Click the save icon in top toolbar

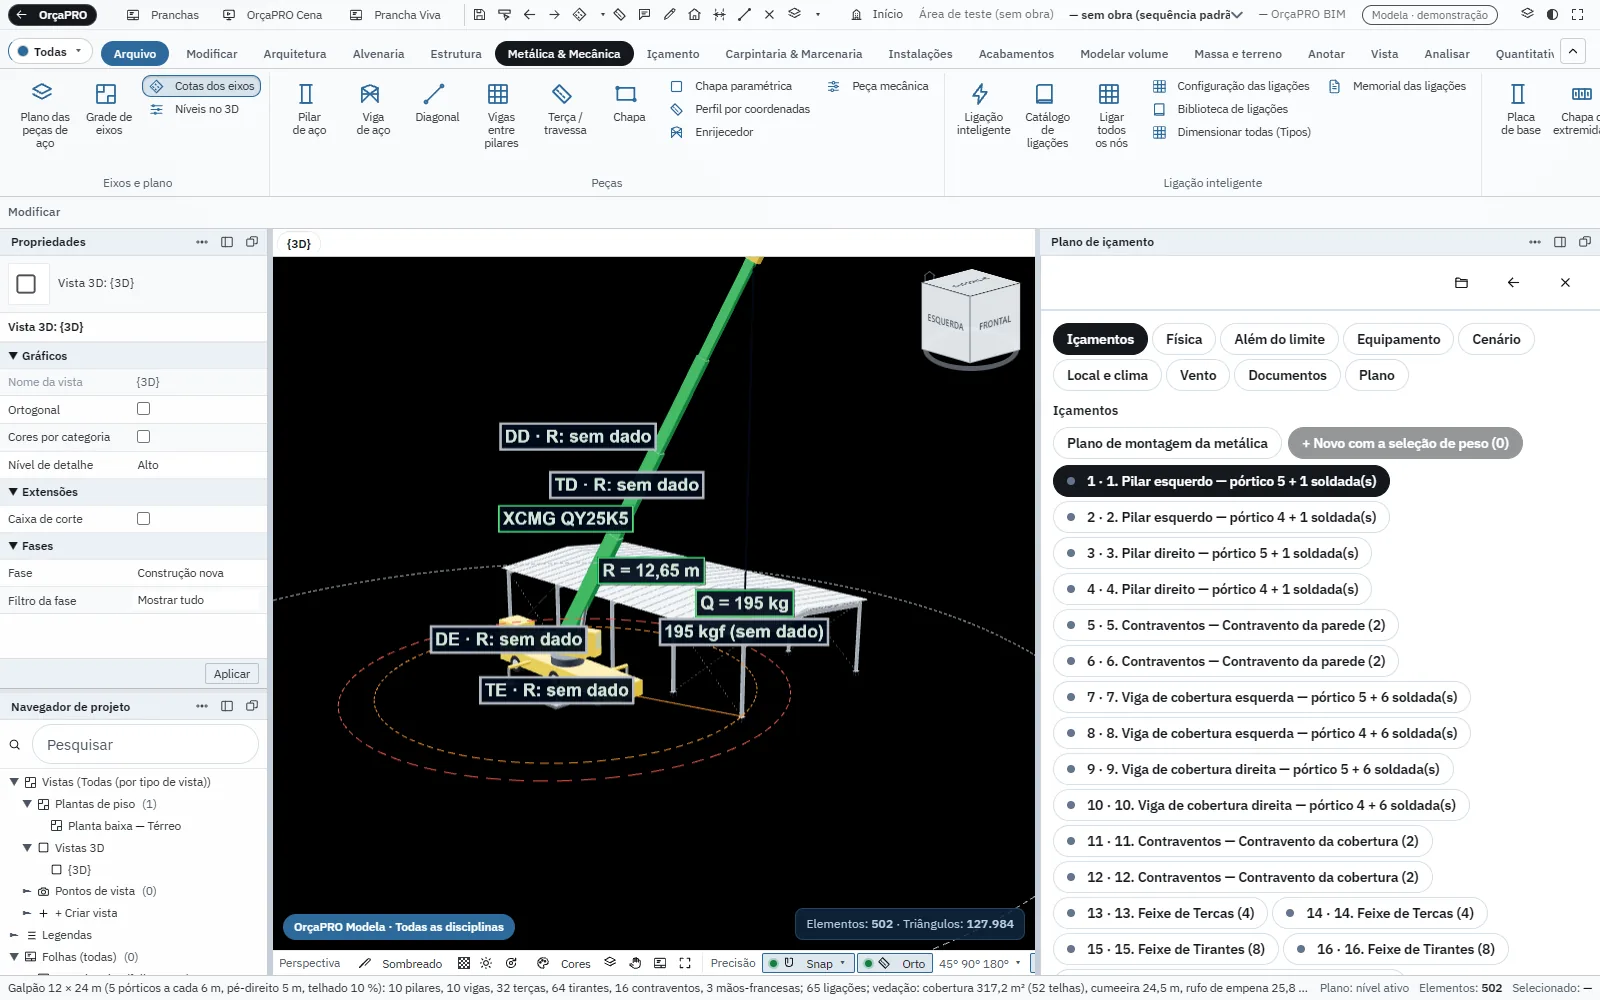(479, 15)
